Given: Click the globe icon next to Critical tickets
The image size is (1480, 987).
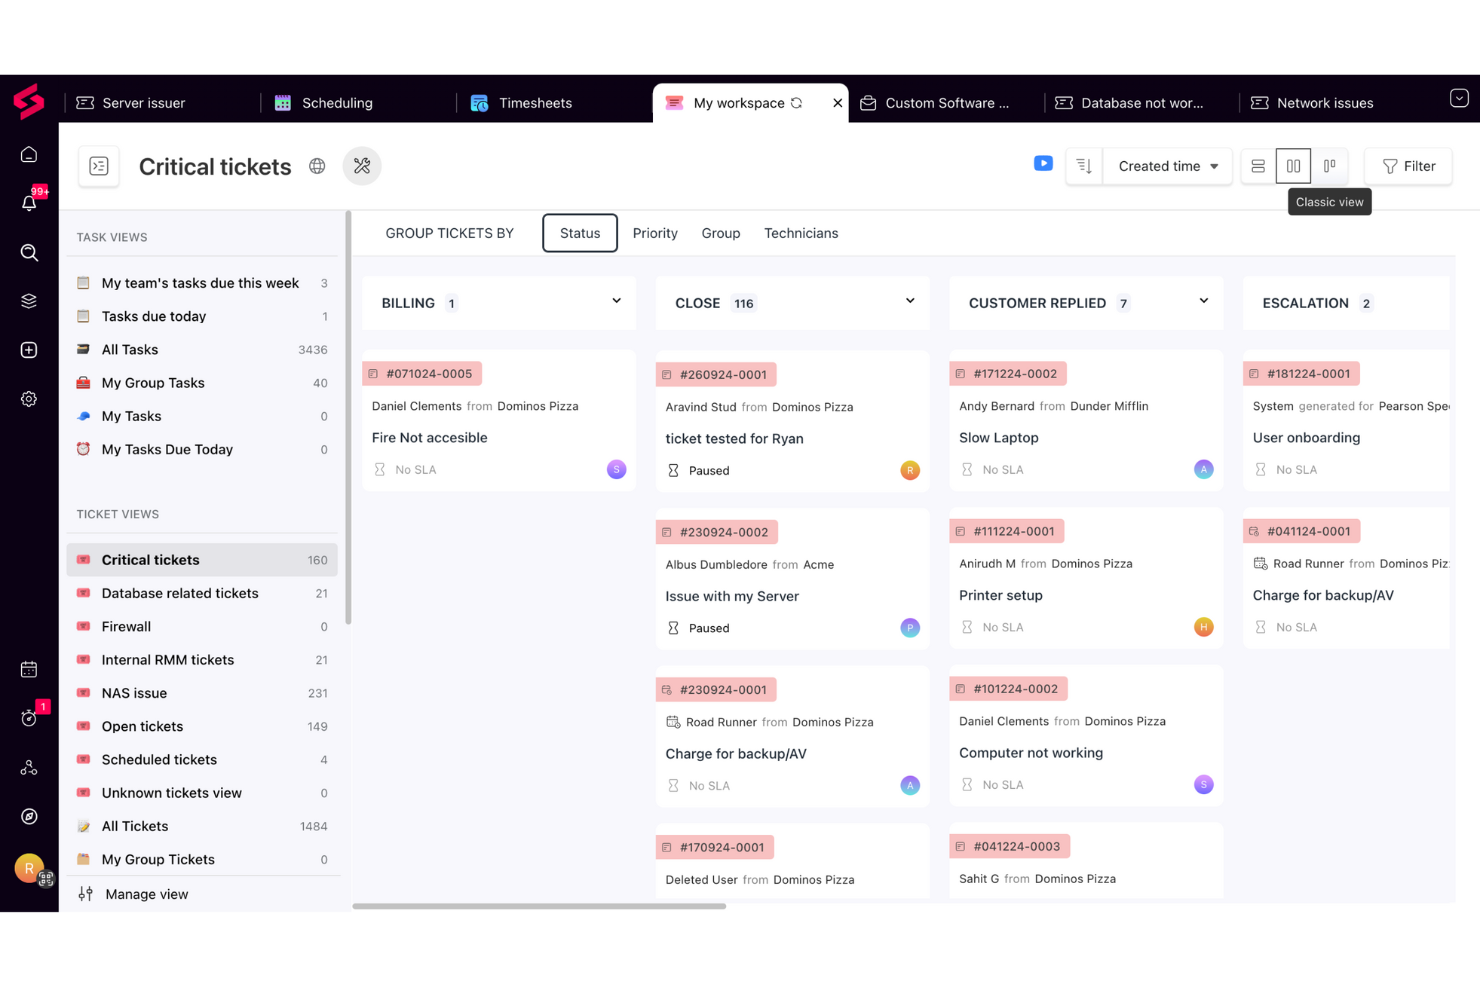Looking at the screenshot, I should pos(317,166).
